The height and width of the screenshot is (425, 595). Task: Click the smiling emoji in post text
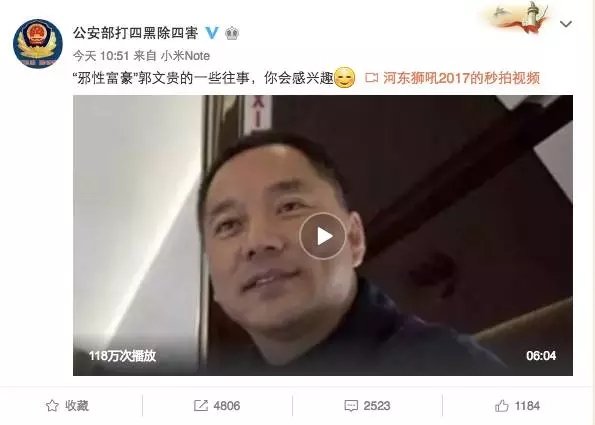pos(345,78)
